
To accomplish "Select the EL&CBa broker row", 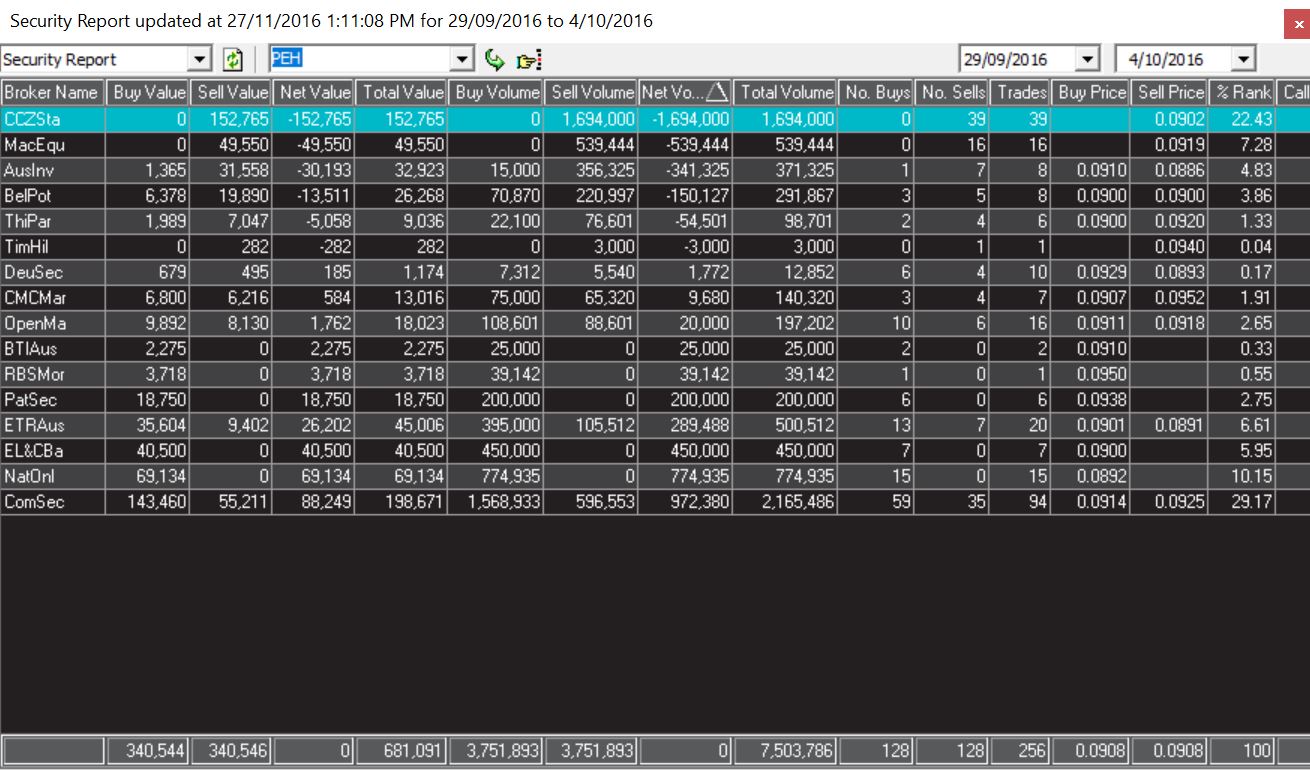I will [x=655, y=450].
